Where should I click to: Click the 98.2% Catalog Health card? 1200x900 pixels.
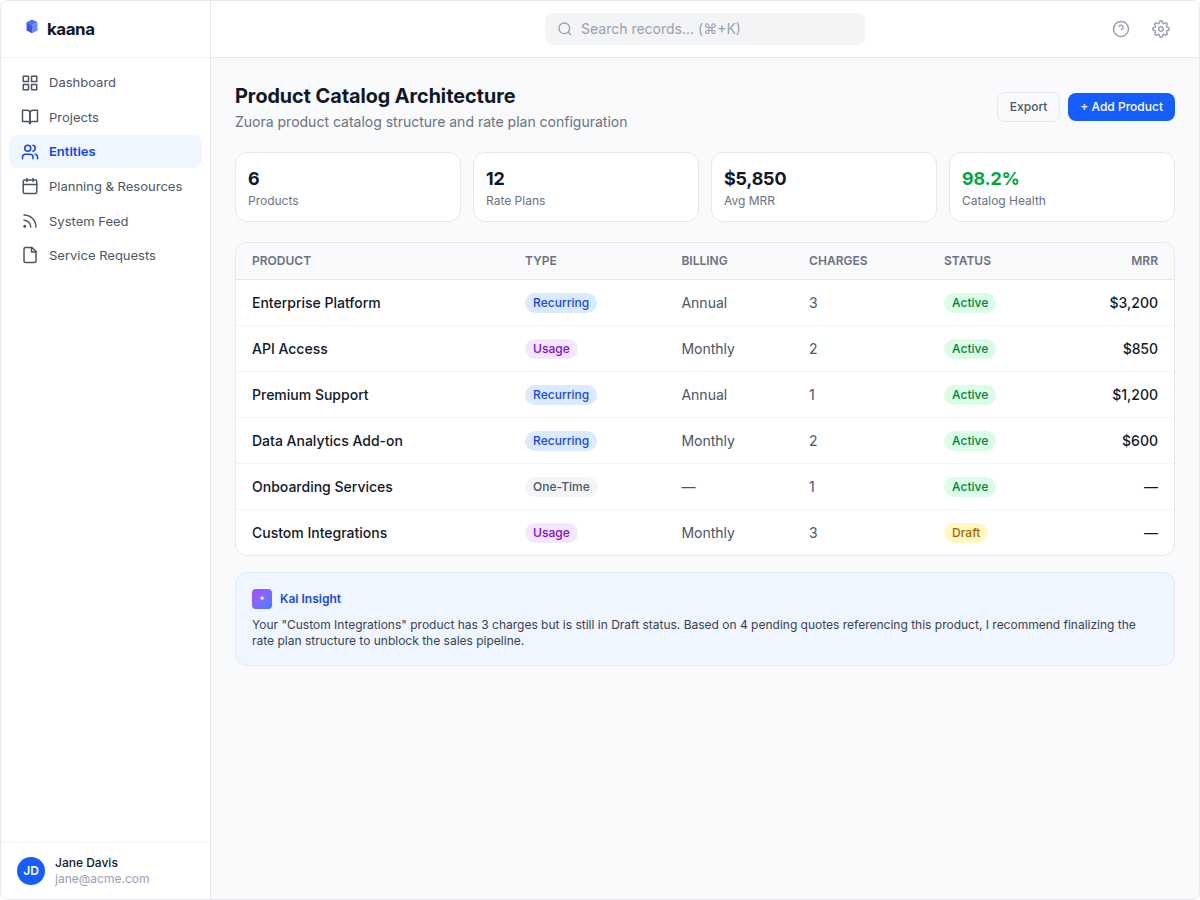pyautogui.click(x=1061, y=187)
